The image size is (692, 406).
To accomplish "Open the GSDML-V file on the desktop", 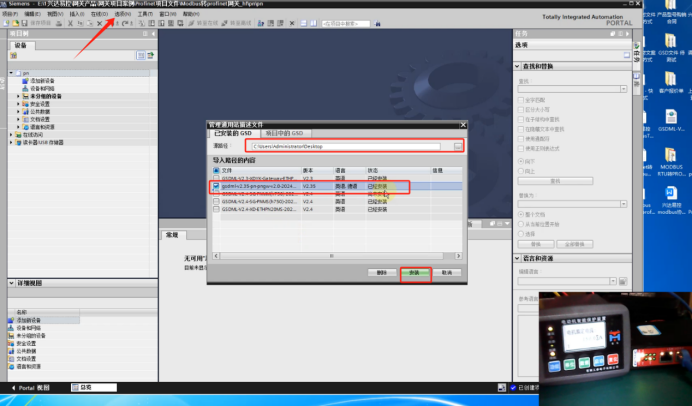I will [x=671, y=120].
